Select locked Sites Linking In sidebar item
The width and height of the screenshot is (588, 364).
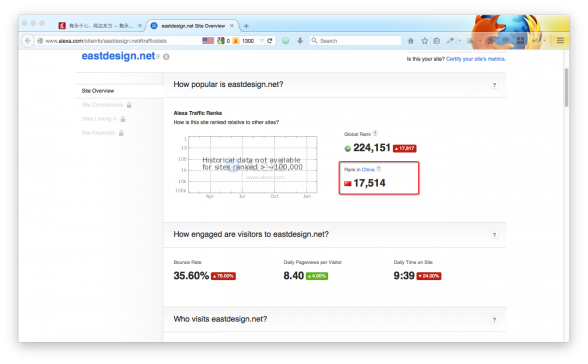click(99, 119)
